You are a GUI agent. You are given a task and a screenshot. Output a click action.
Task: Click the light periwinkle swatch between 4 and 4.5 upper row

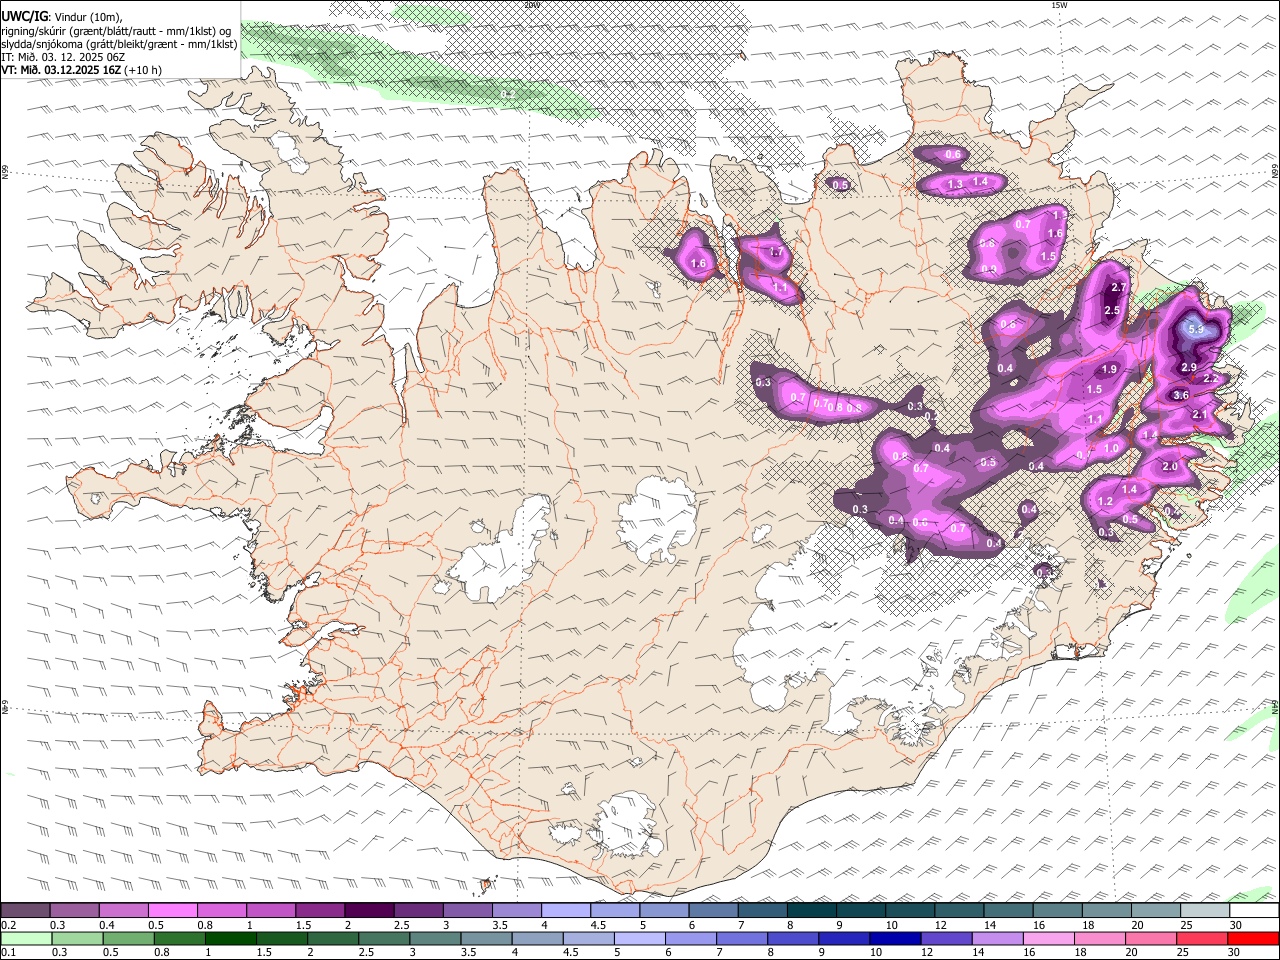coord(566,911)
